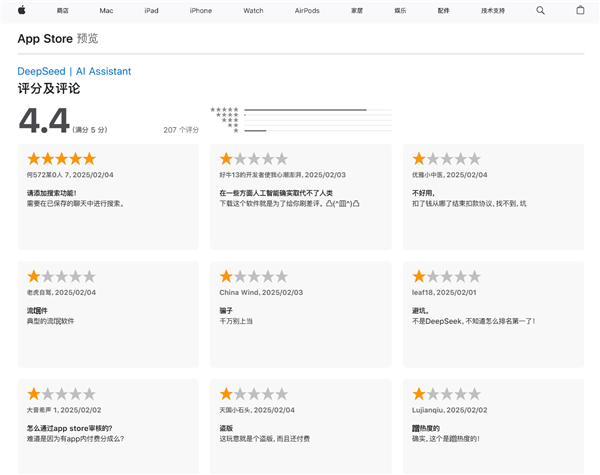Open the review titled 骗子

click(227, 311)
